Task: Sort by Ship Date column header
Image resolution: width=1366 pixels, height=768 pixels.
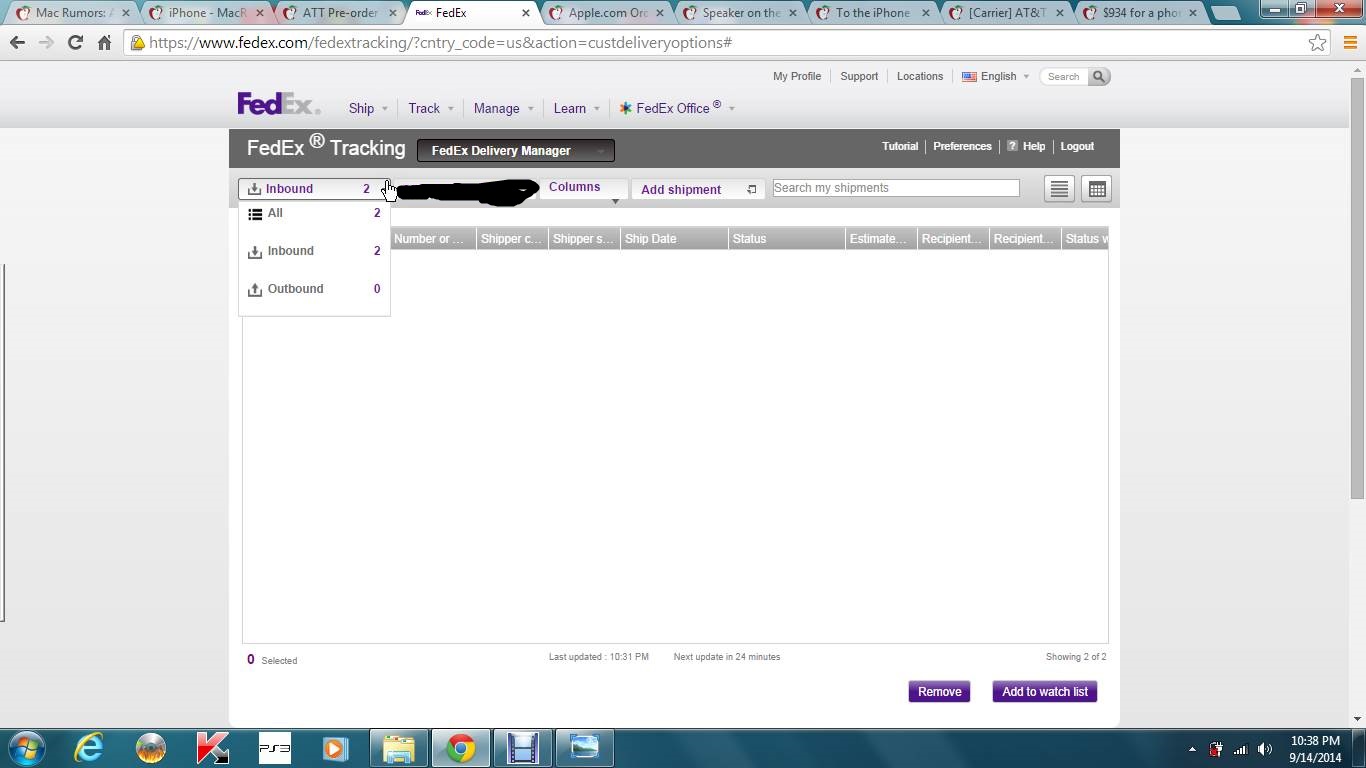Action: (x=674, y=239)
